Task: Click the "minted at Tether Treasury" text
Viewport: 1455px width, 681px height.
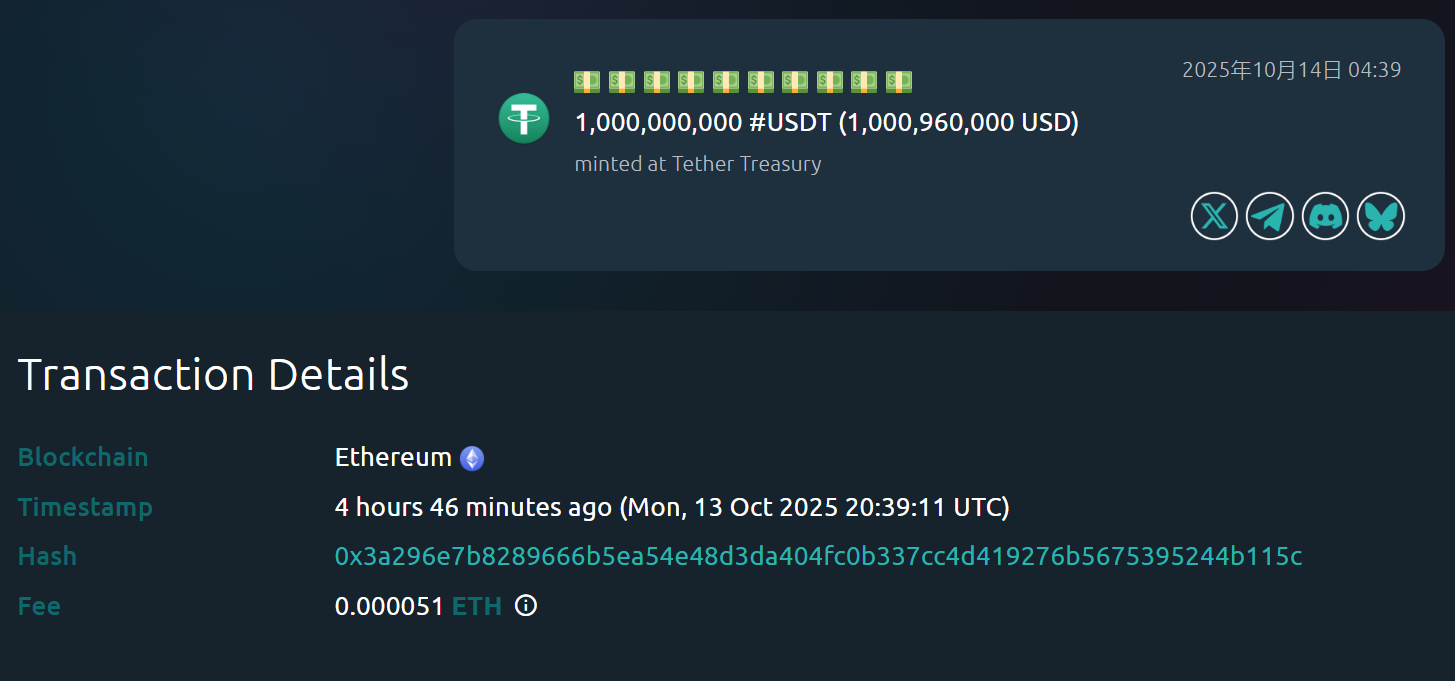Action: coord(698,164)
